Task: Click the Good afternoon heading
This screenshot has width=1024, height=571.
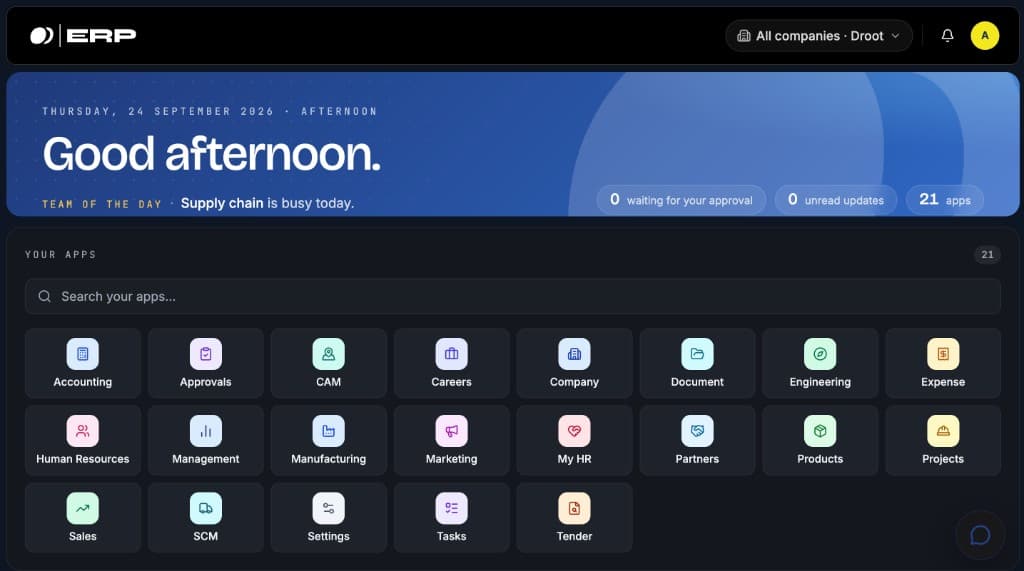Action: click(212, 154)
